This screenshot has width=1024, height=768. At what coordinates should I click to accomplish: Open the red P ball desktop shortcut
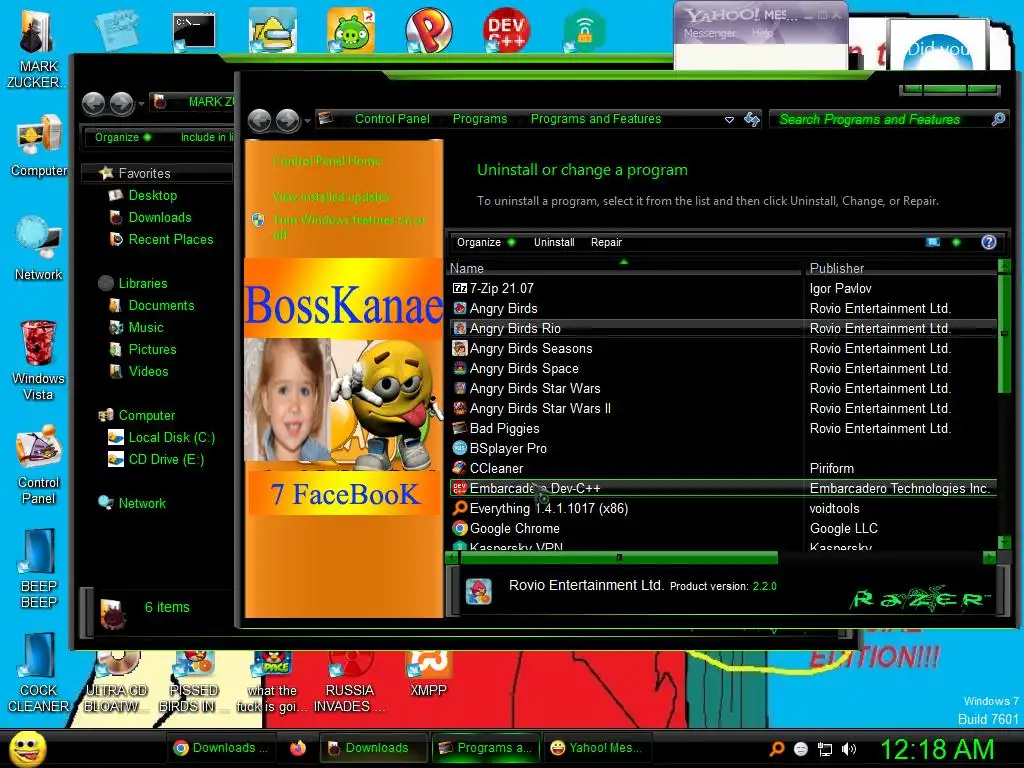(428, 31)
